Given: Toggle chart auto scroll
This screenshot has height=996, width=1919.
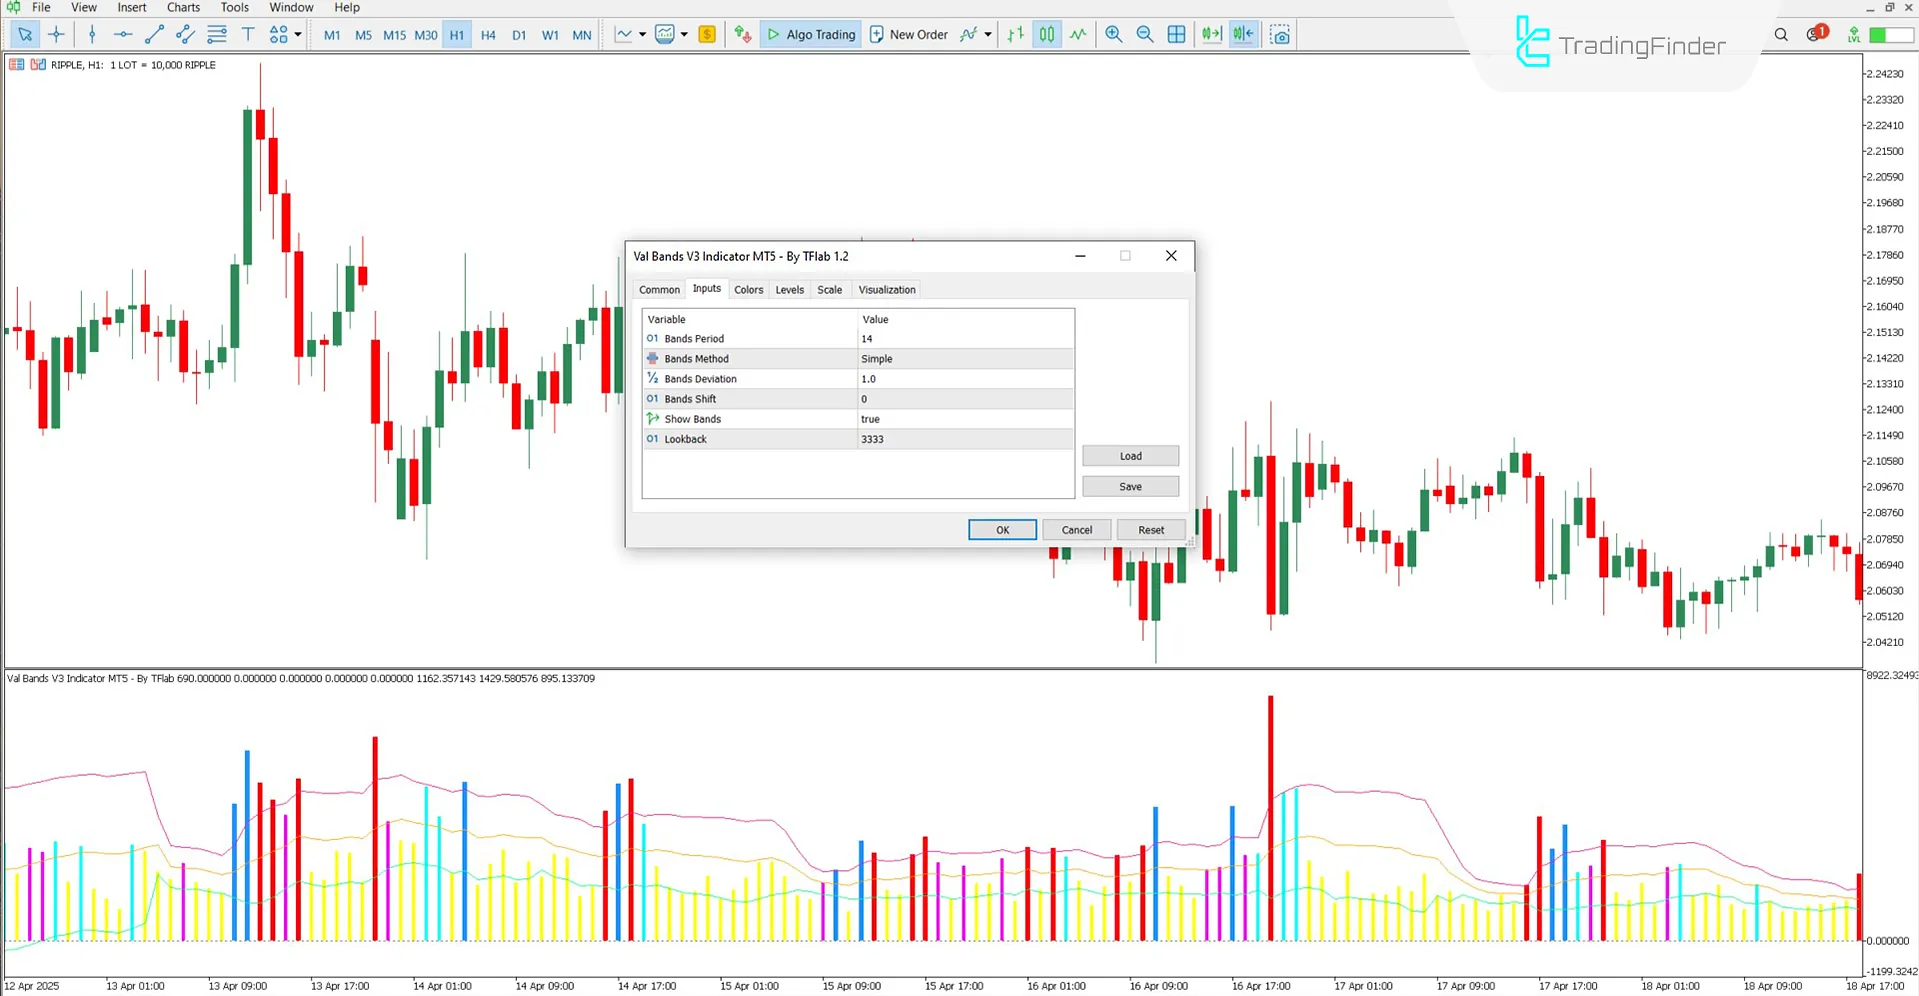Looking at the screenshot, I should (1211, 34).
